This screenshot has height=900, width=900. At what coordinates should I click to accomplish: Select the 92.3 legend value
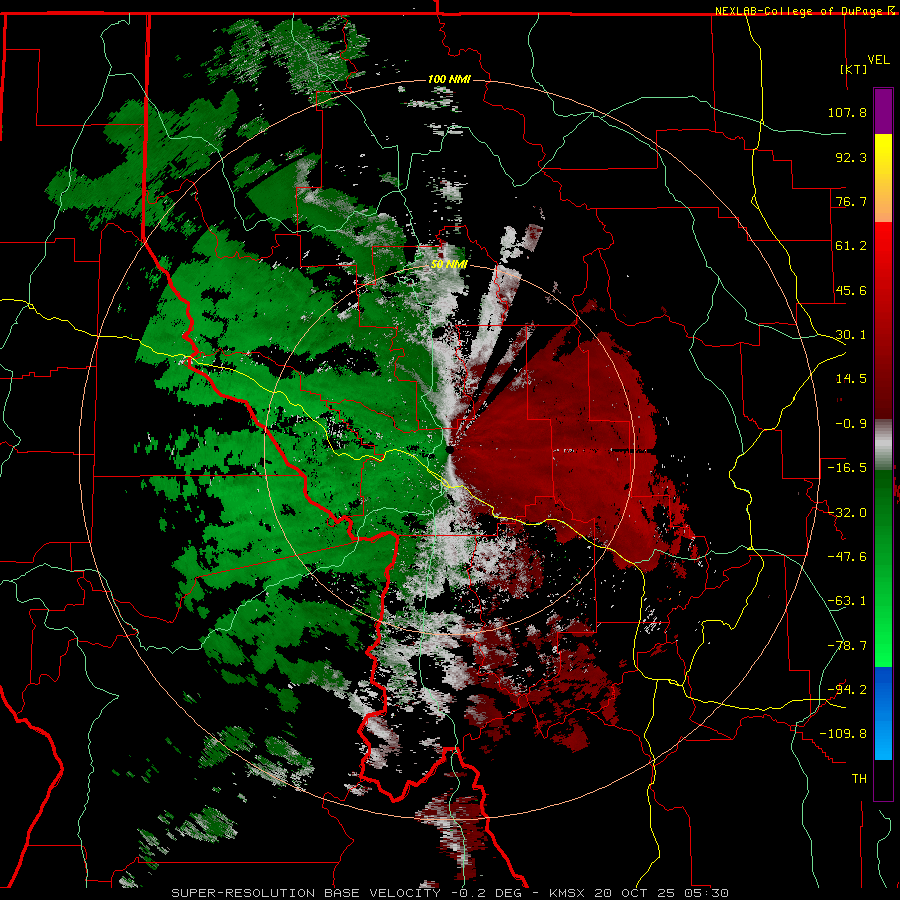click(851, 157)
